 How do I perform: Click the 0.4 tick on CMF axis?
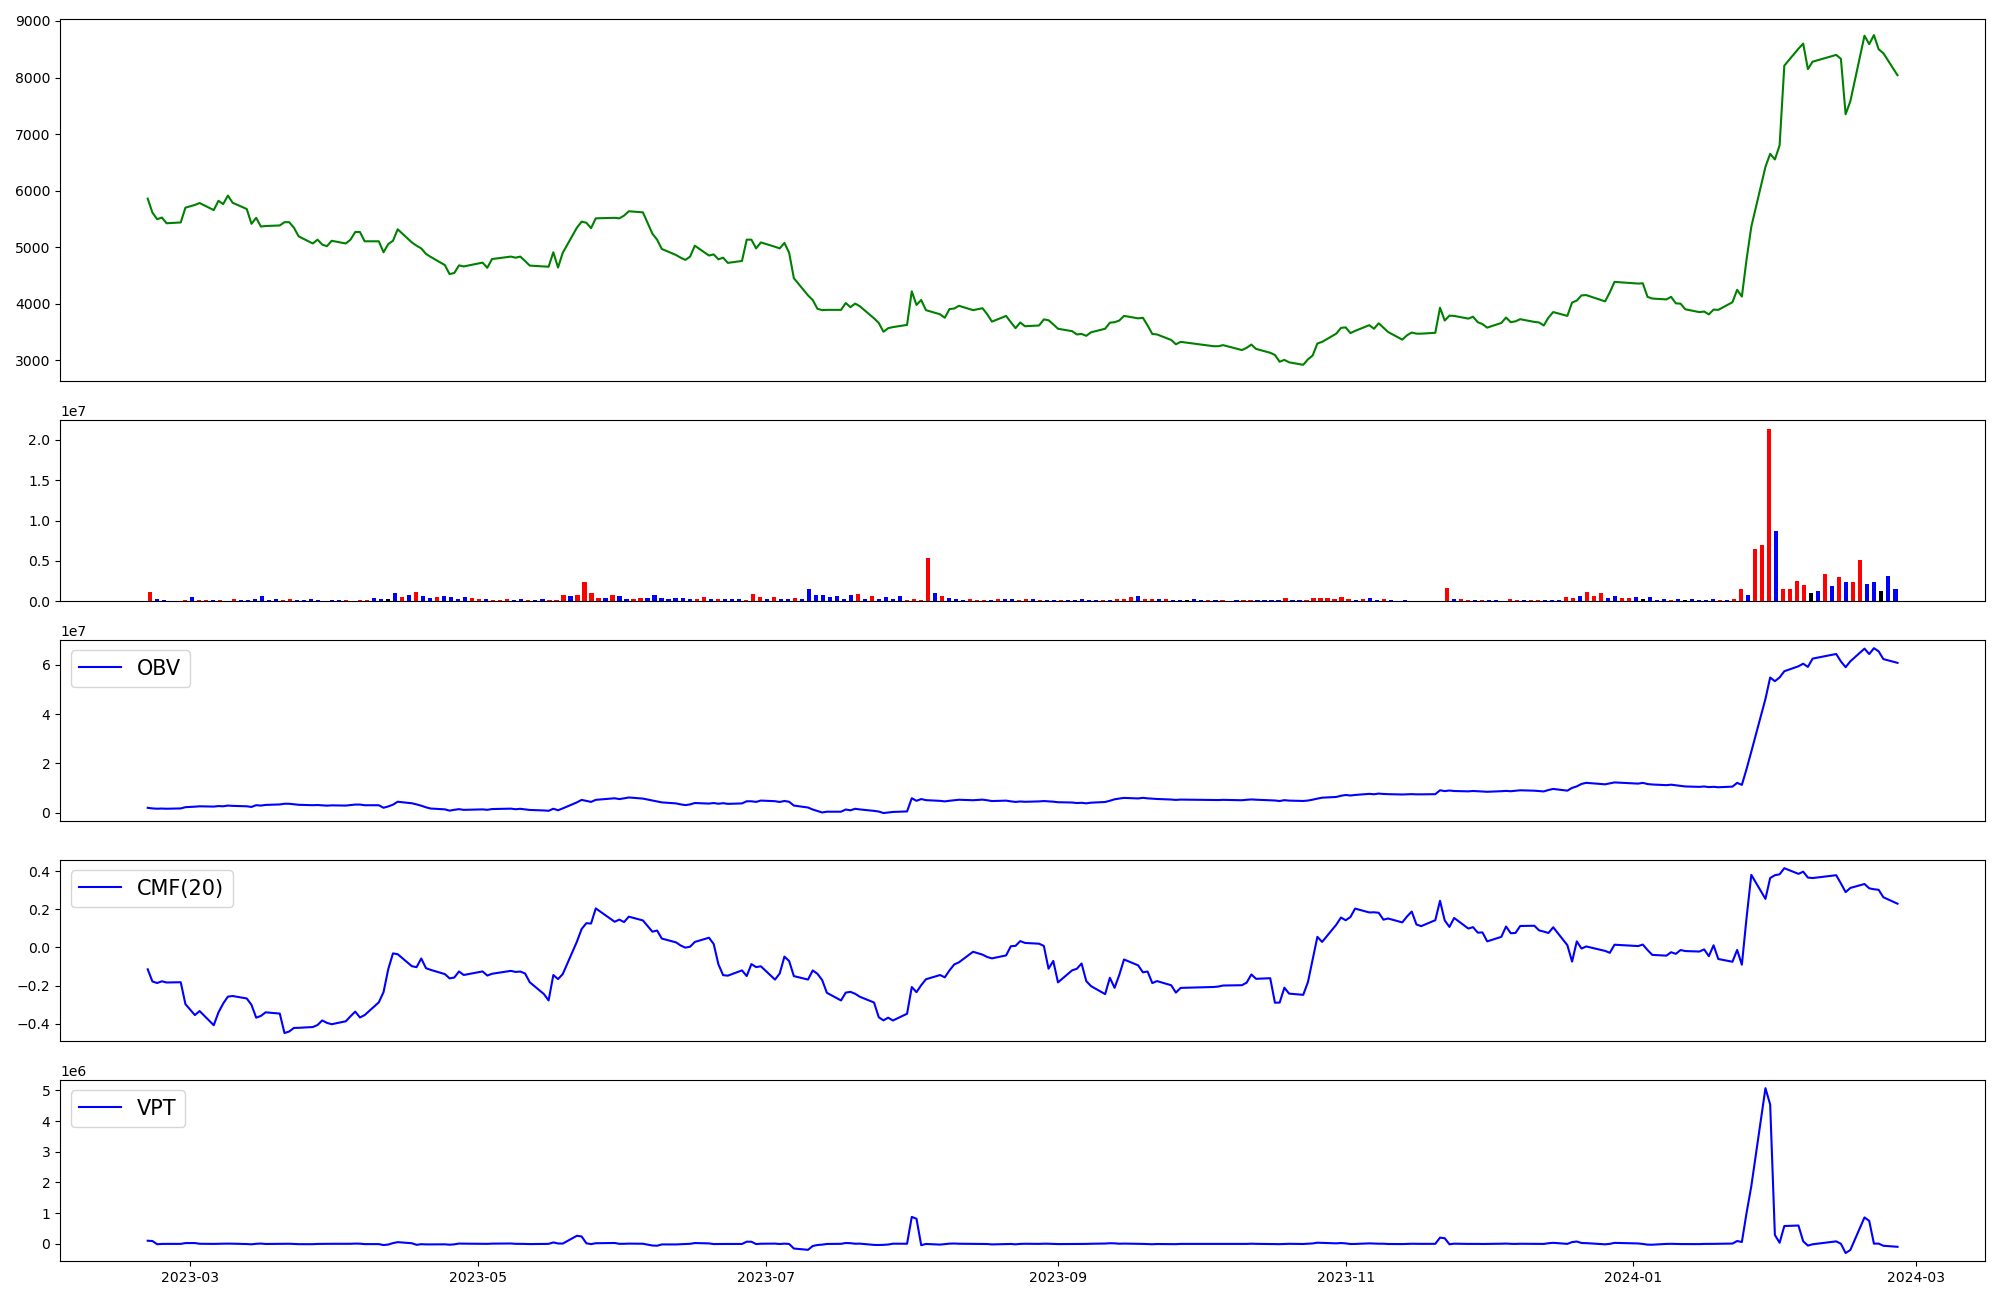tap(40, 872)
